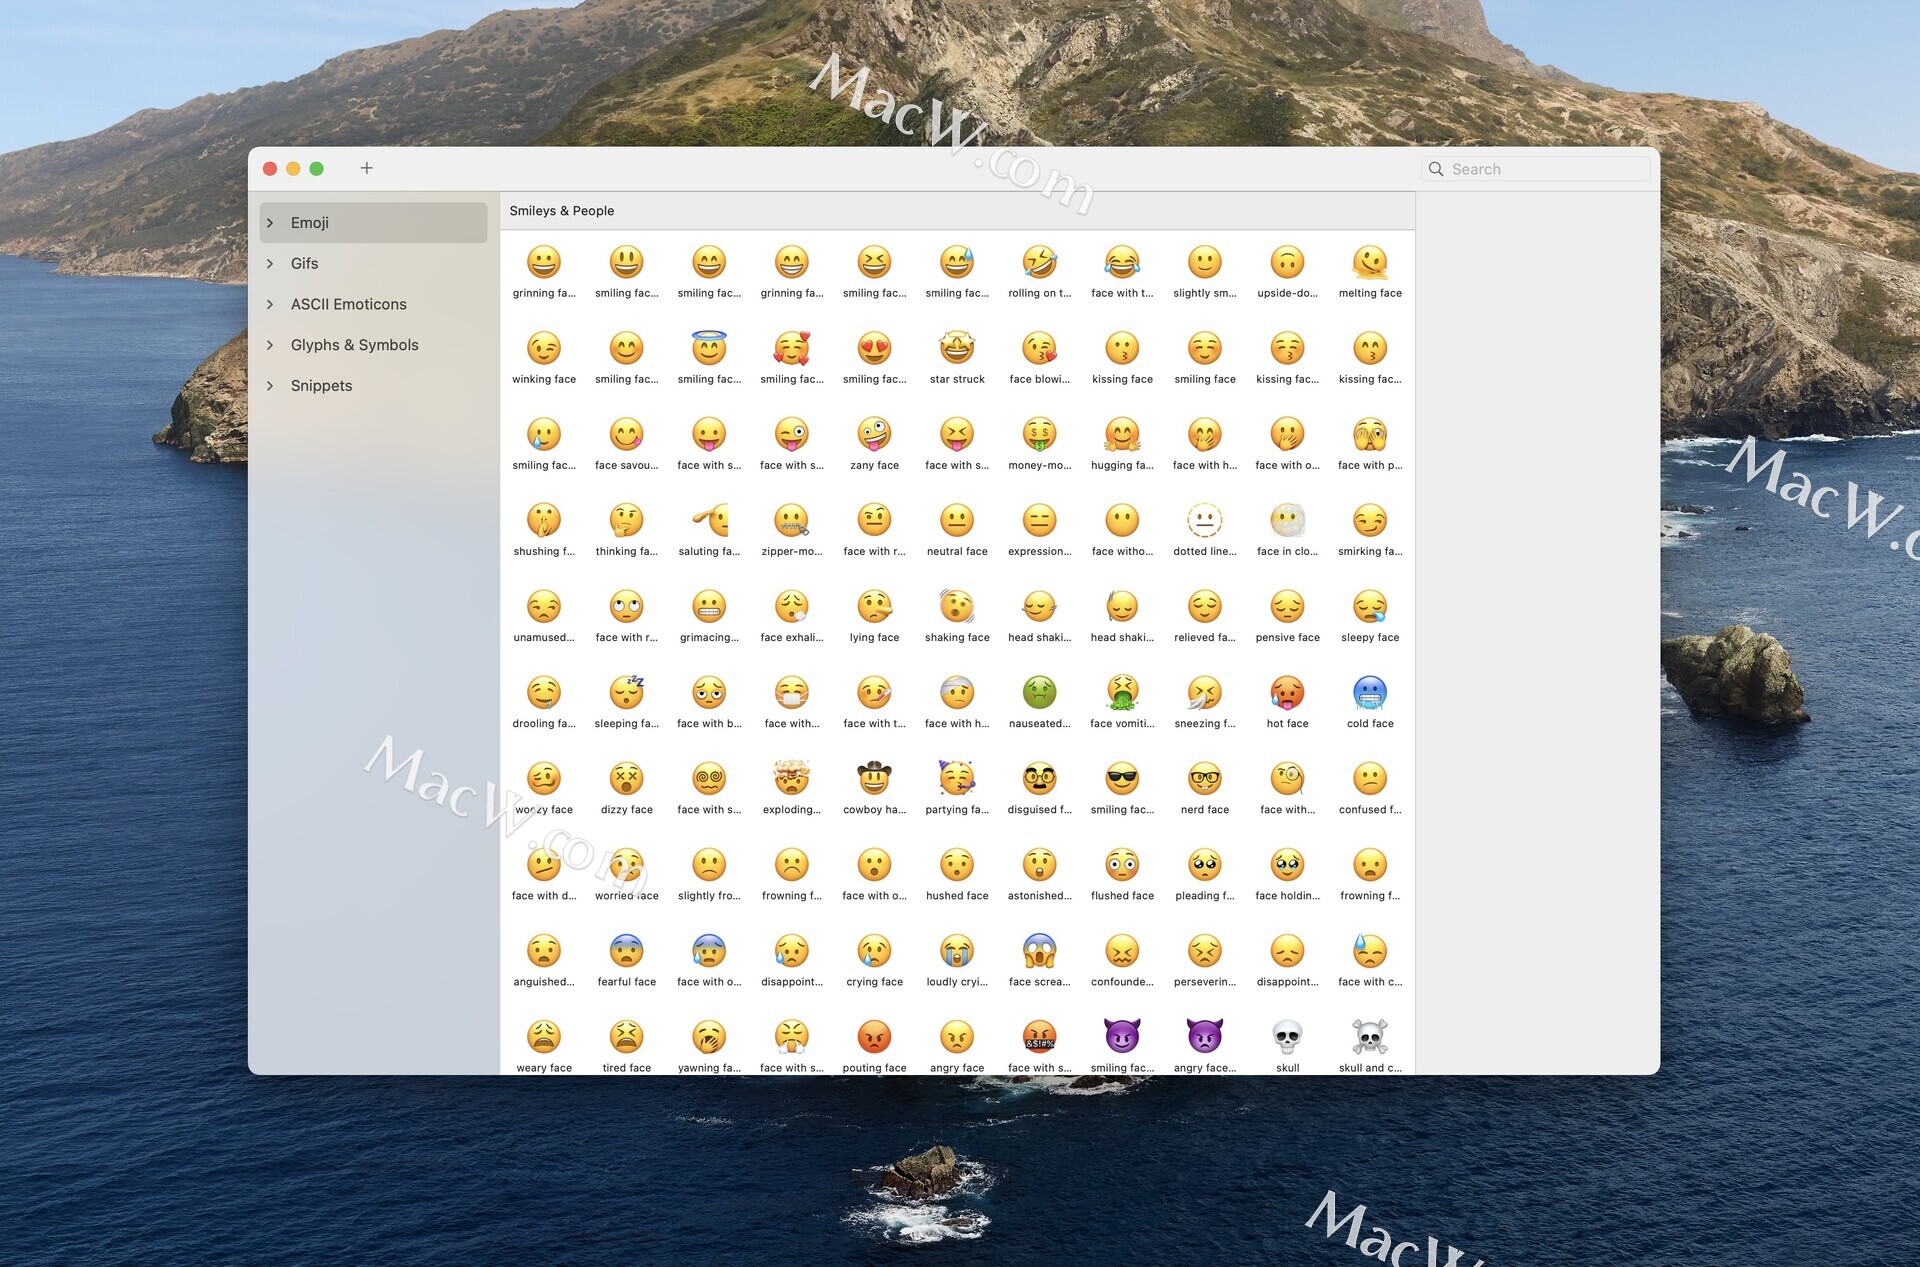Click the skull emoji
The width and height of the screenshot is (1920, 1267).
point(1287,1038)
